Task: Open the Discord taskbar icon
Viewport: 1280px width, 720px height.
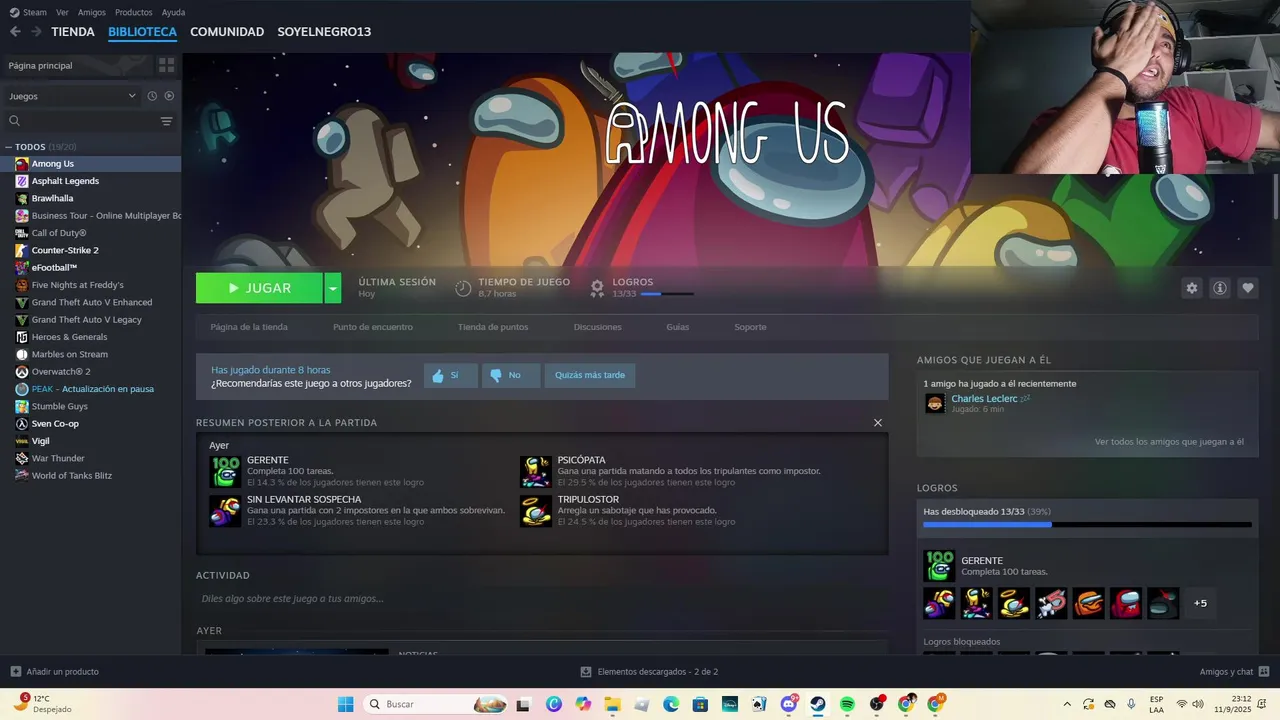Action: [789, 704]
